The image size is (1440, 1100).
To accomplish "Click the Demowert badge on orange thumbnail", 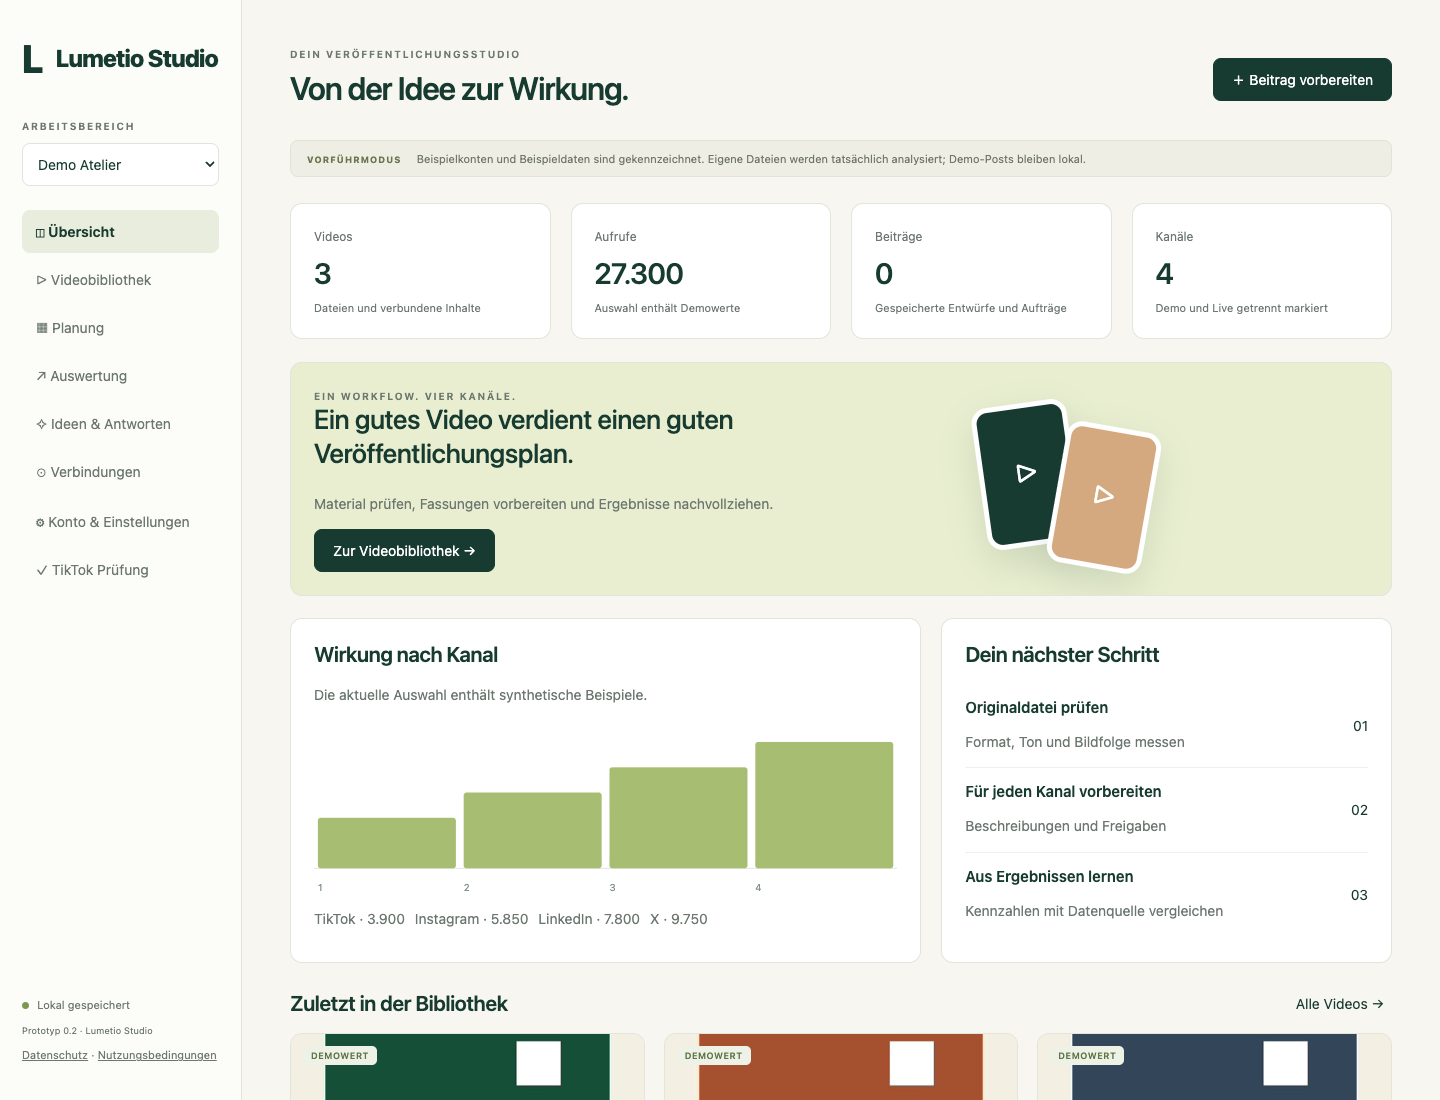I will tap(714, 1056).
